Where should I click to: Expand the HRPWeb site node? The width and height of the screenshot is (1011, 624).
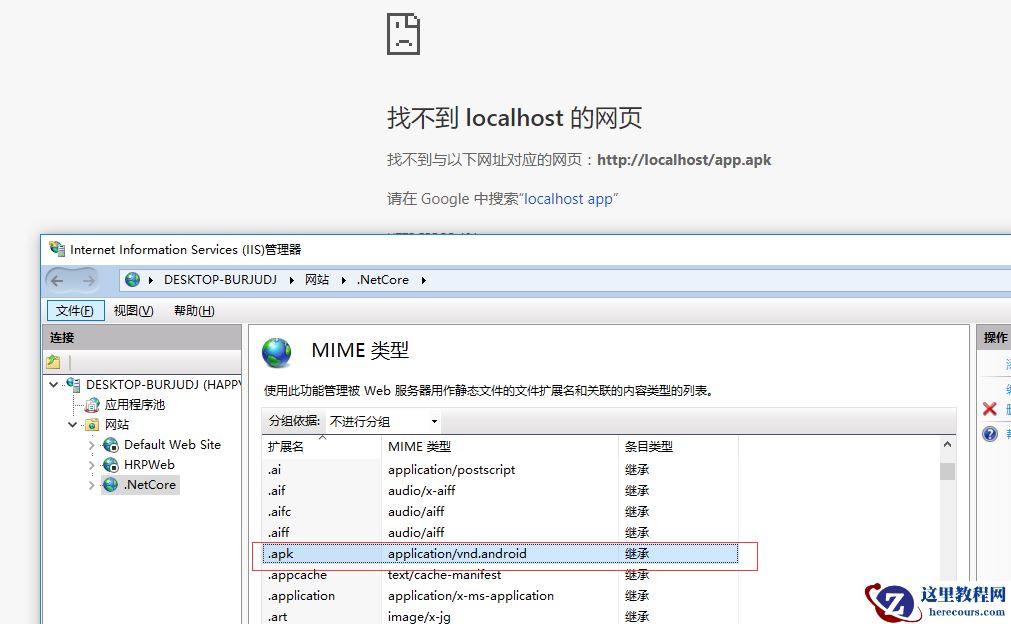(x=92, y=465)
